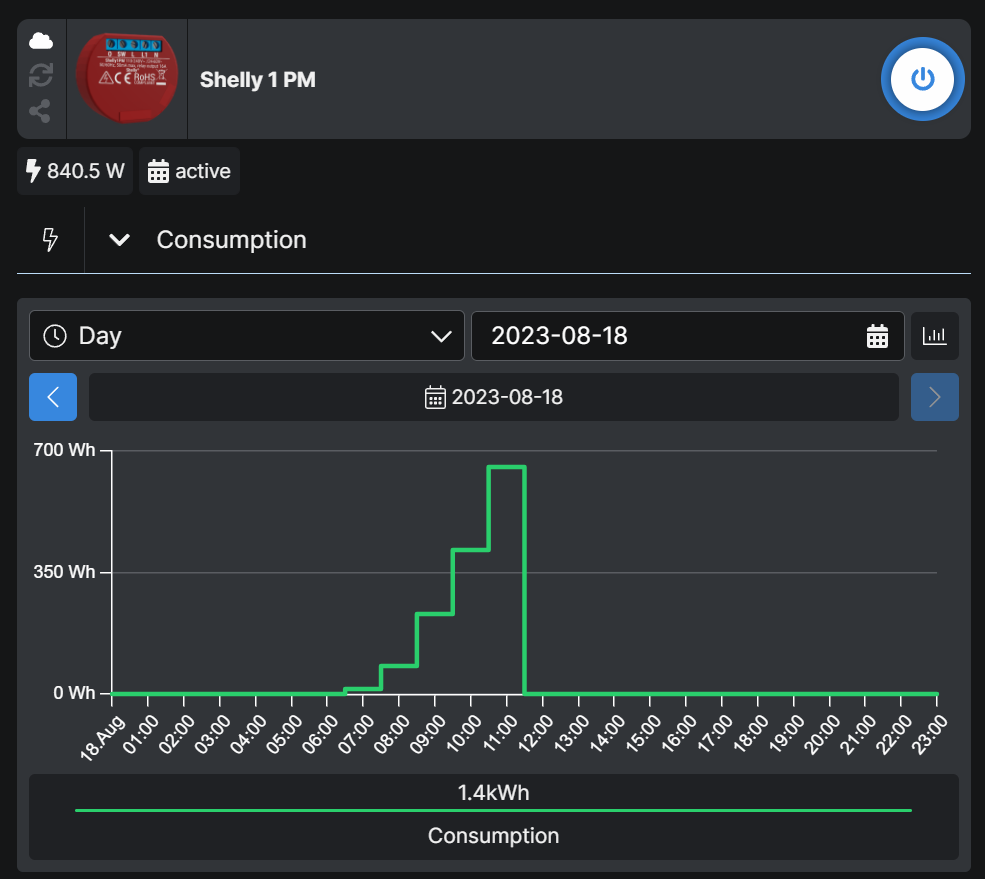Image resolution: width=985 pixels, height=879 pixels.
Task: Open the Day period dropdown
Action: pos(246,336)
